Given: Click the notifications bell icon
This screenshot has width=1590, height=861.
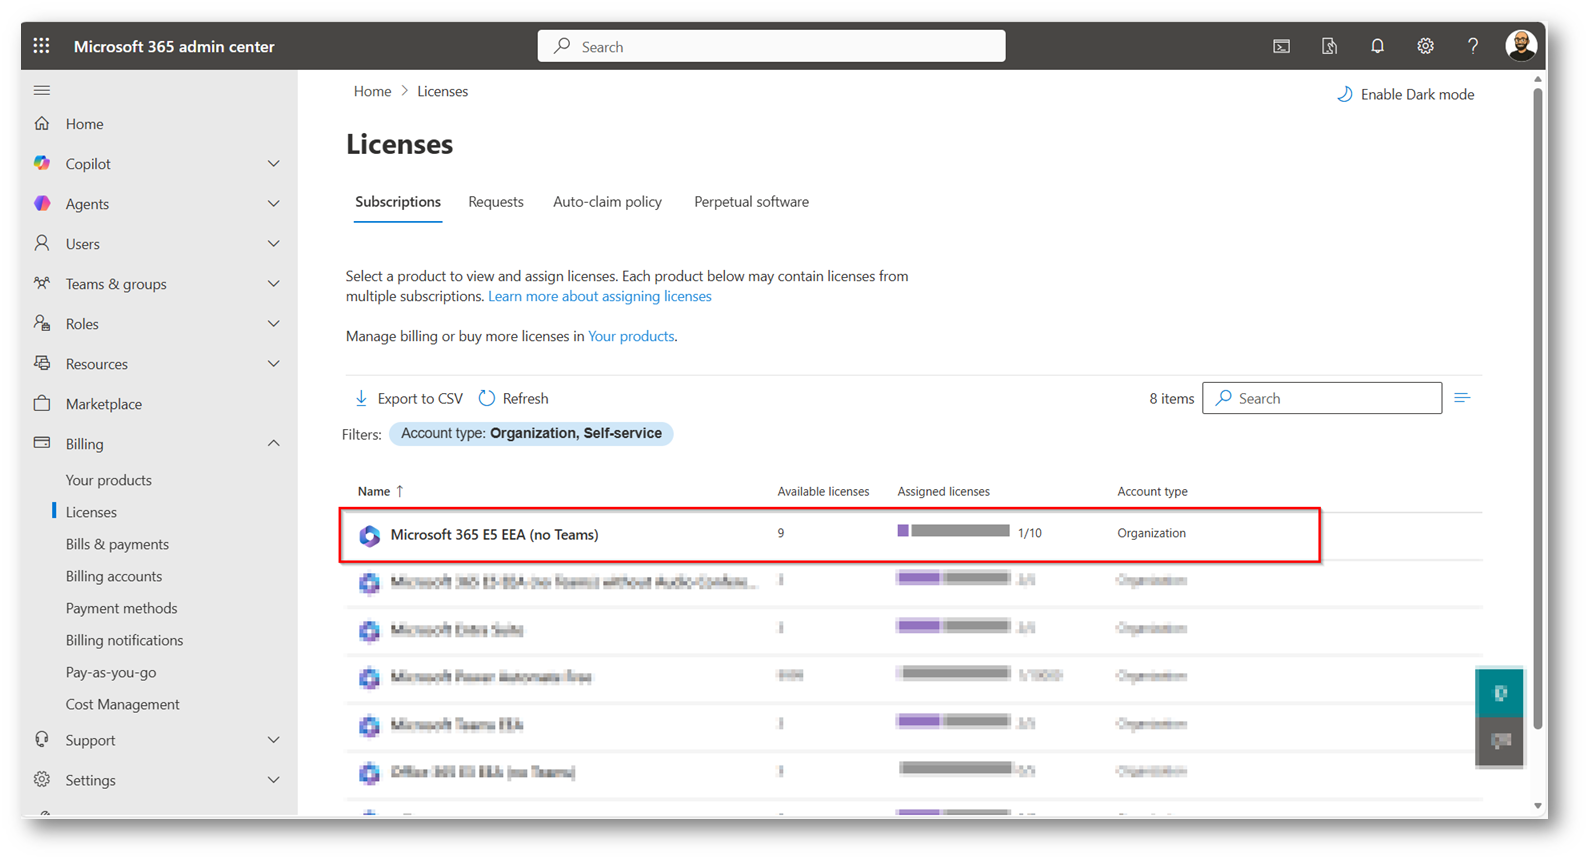Looking at the screenshot, I should click(x=1377, y=46).
